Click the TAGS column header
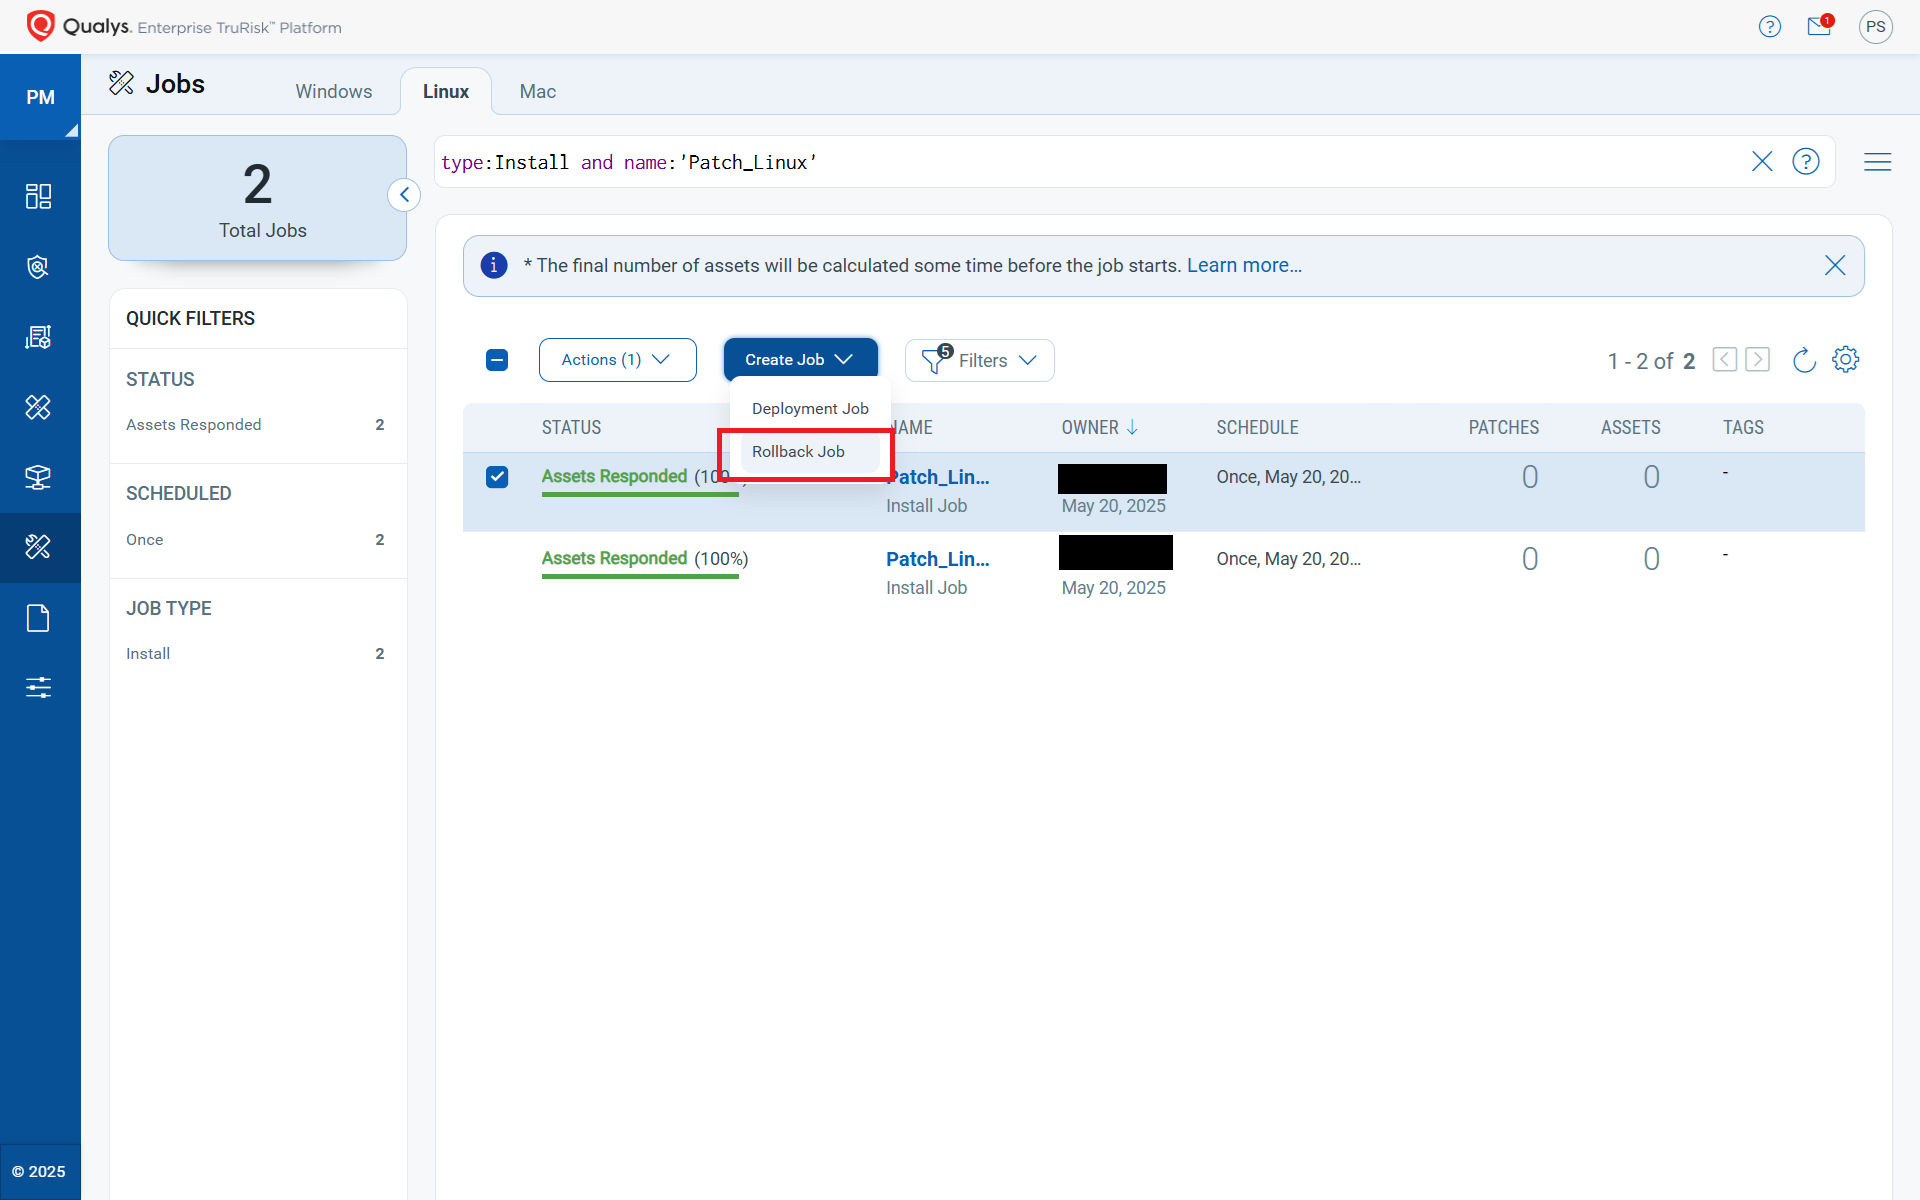Image resolution: width=1920 pixels, height=1200 pixels. click(x=1743, y=428)
